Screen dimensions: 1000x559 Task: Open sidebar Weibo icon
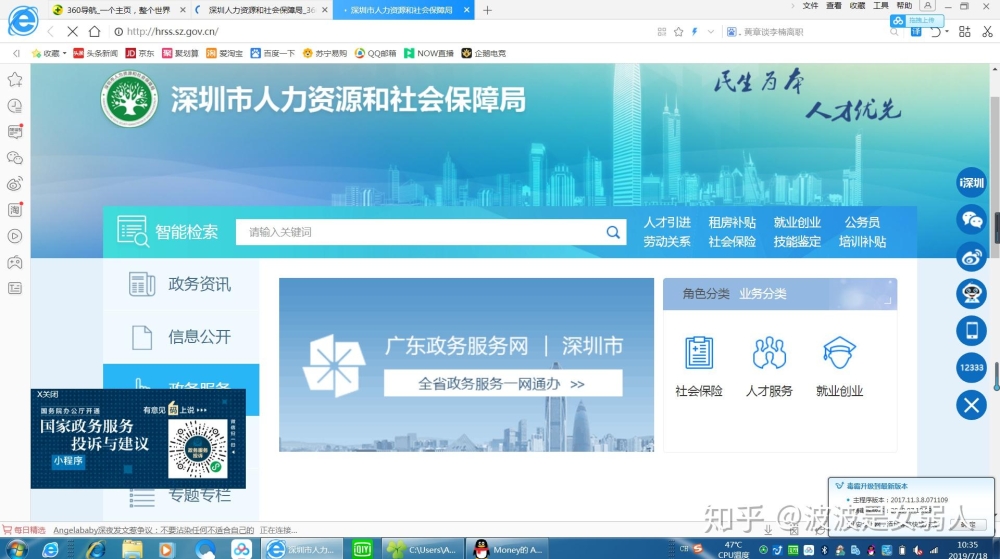(15, 184)
